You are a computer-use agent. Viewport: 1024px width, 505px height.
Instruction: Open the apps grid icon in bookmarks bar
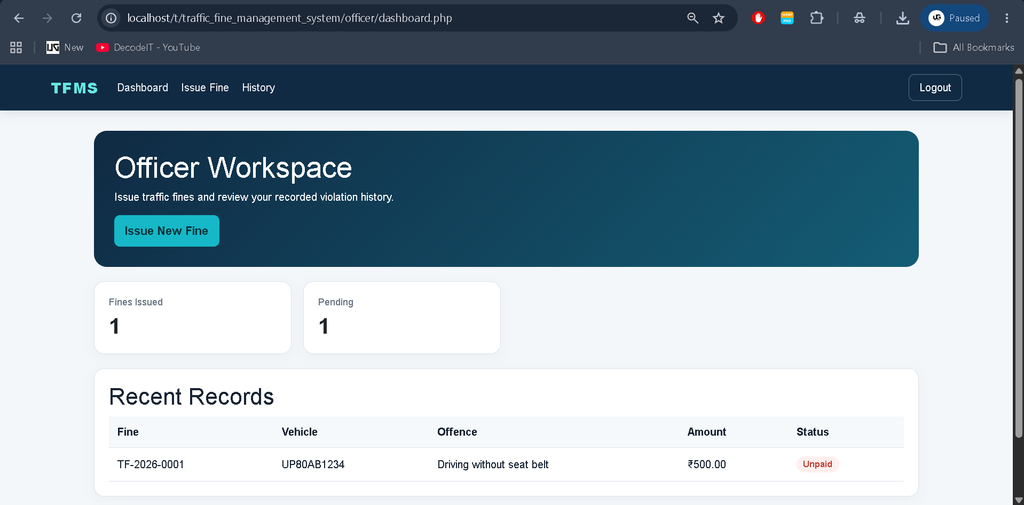click(x=16, y=47)
